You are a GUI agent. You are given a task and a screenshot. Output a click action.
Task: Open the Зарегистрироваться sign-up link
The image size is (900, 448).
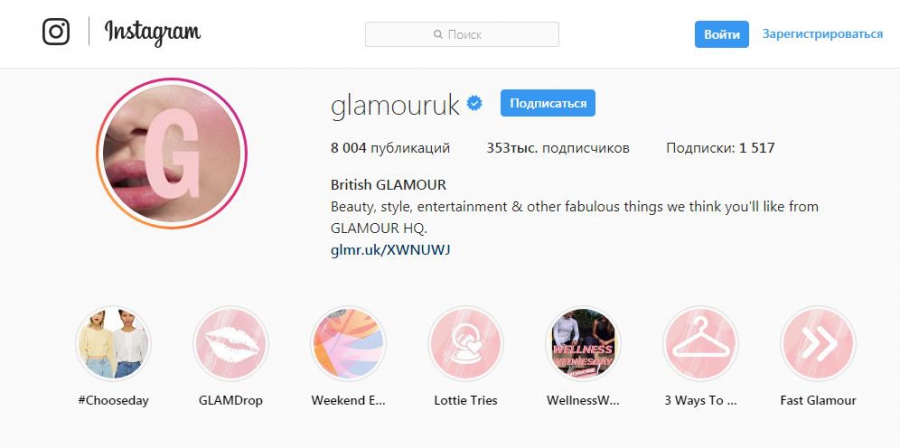(822, 34)
